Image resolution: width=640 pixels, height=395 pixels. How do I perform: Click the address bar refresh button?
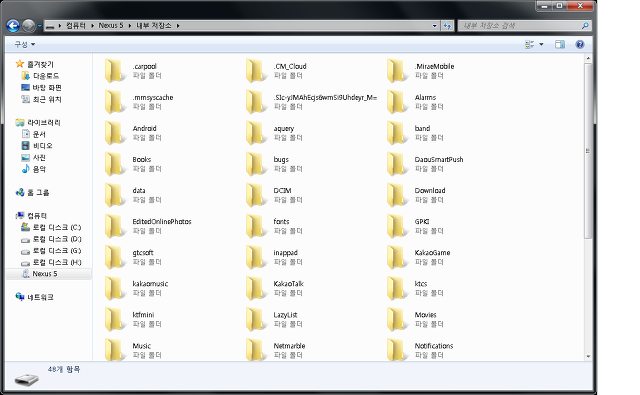(447, 26)
